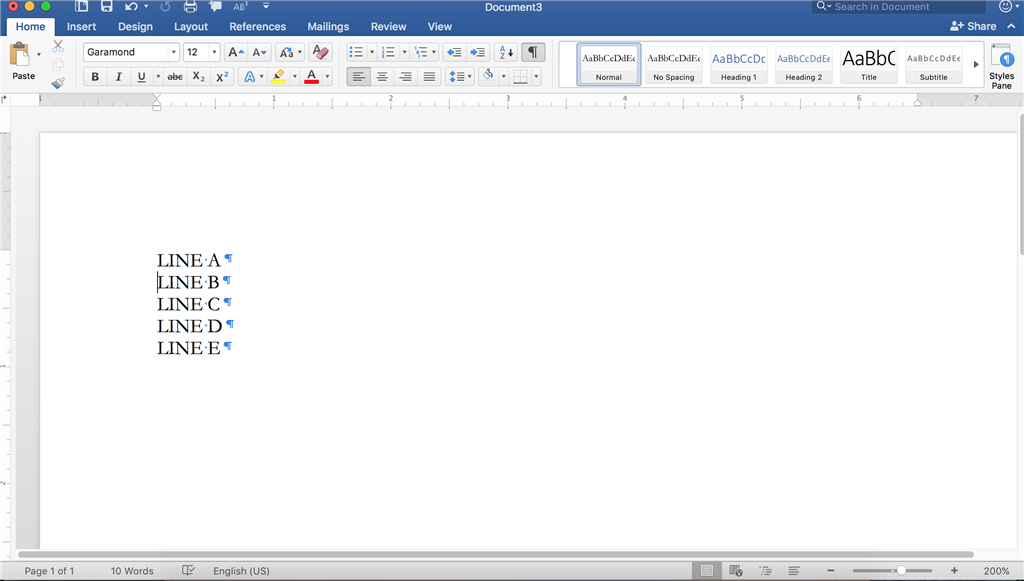Click the Print icon in title bar
This screenshot has width=1024, height=581.
(190, 7)
